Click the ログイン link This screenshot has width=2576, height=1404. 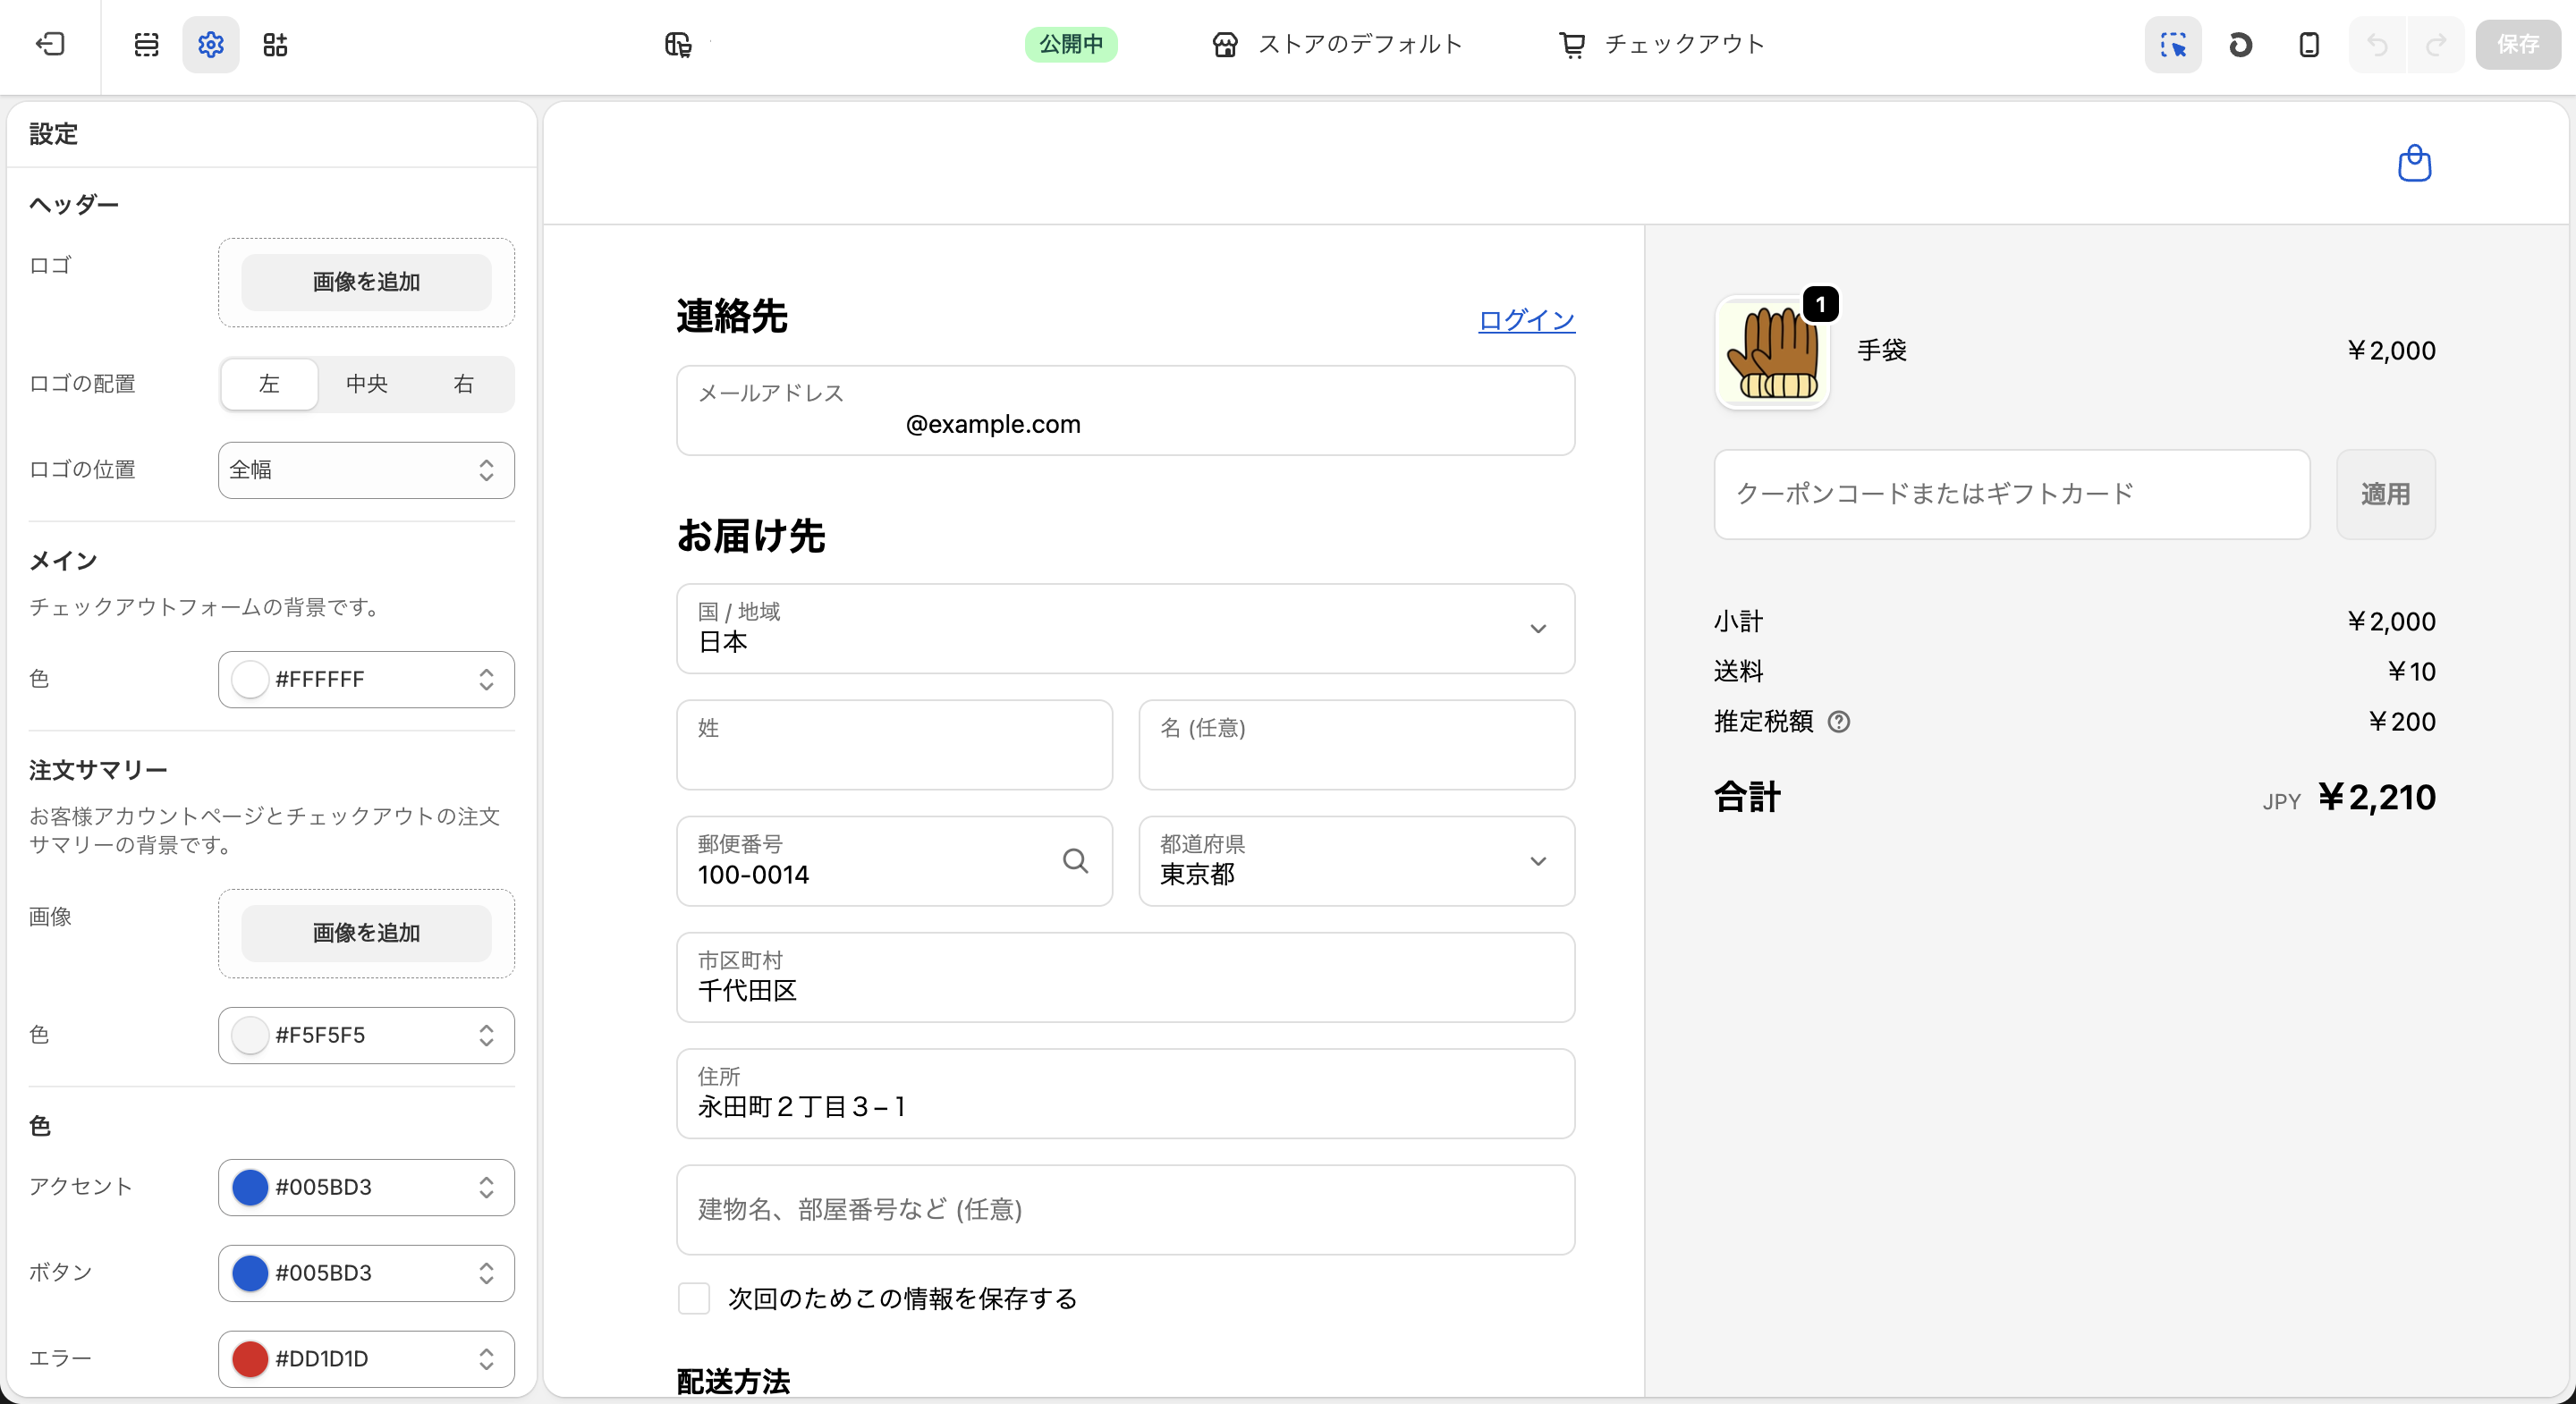1525,319
